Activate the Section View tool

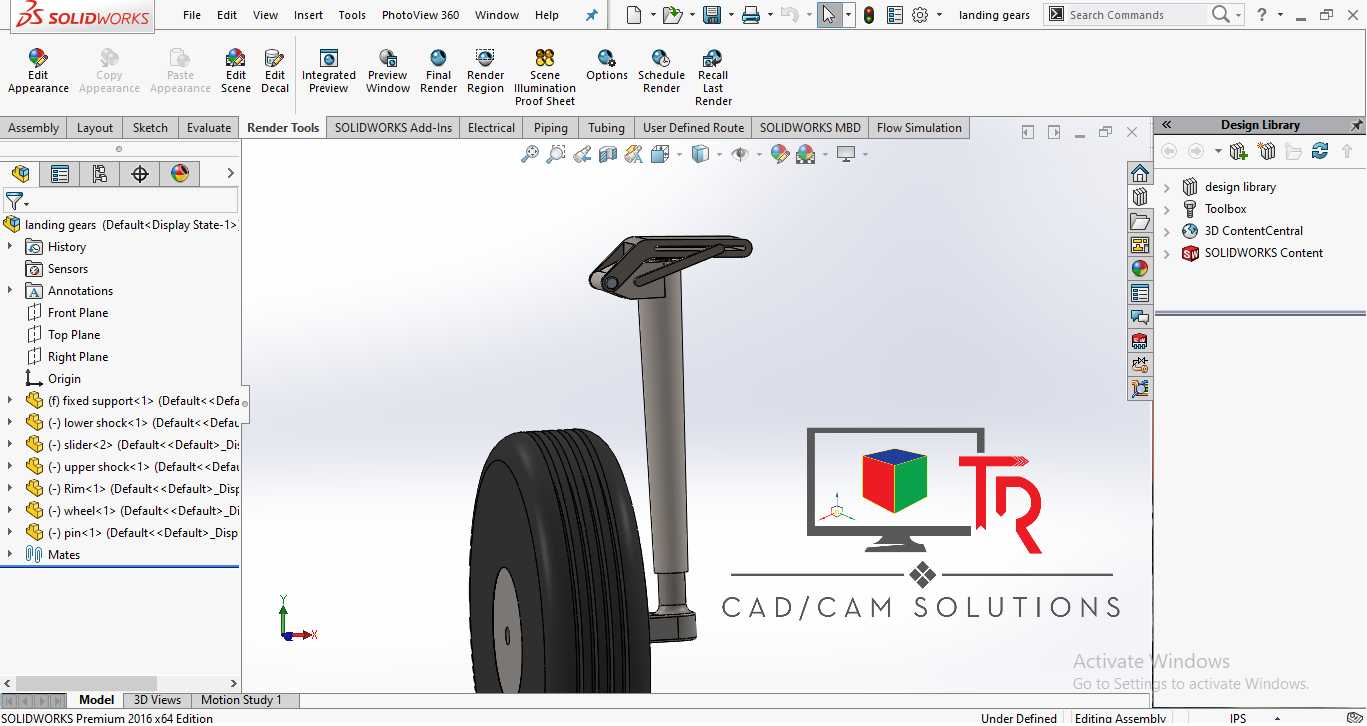tap(607, 154)
